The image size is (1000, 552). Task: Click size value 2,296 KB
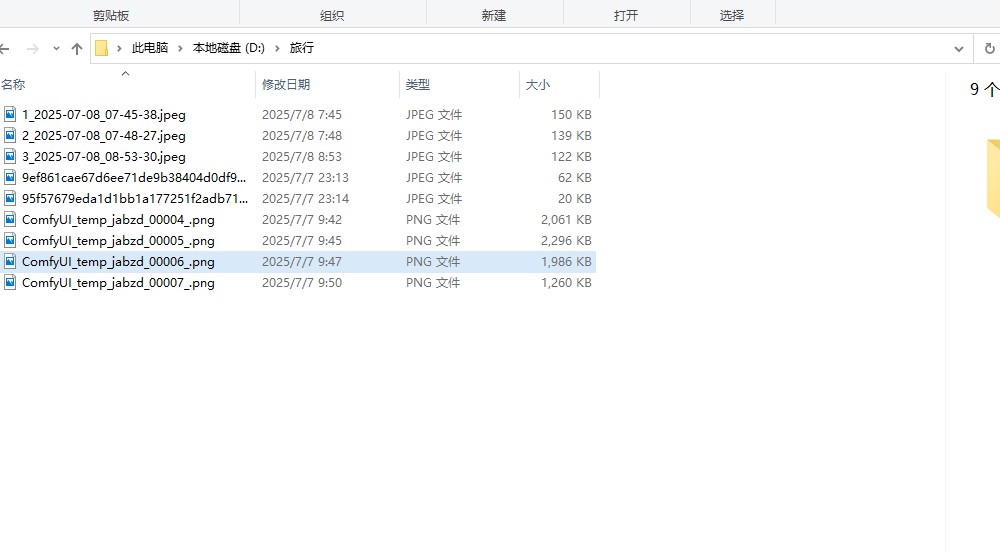pos(566,241)
